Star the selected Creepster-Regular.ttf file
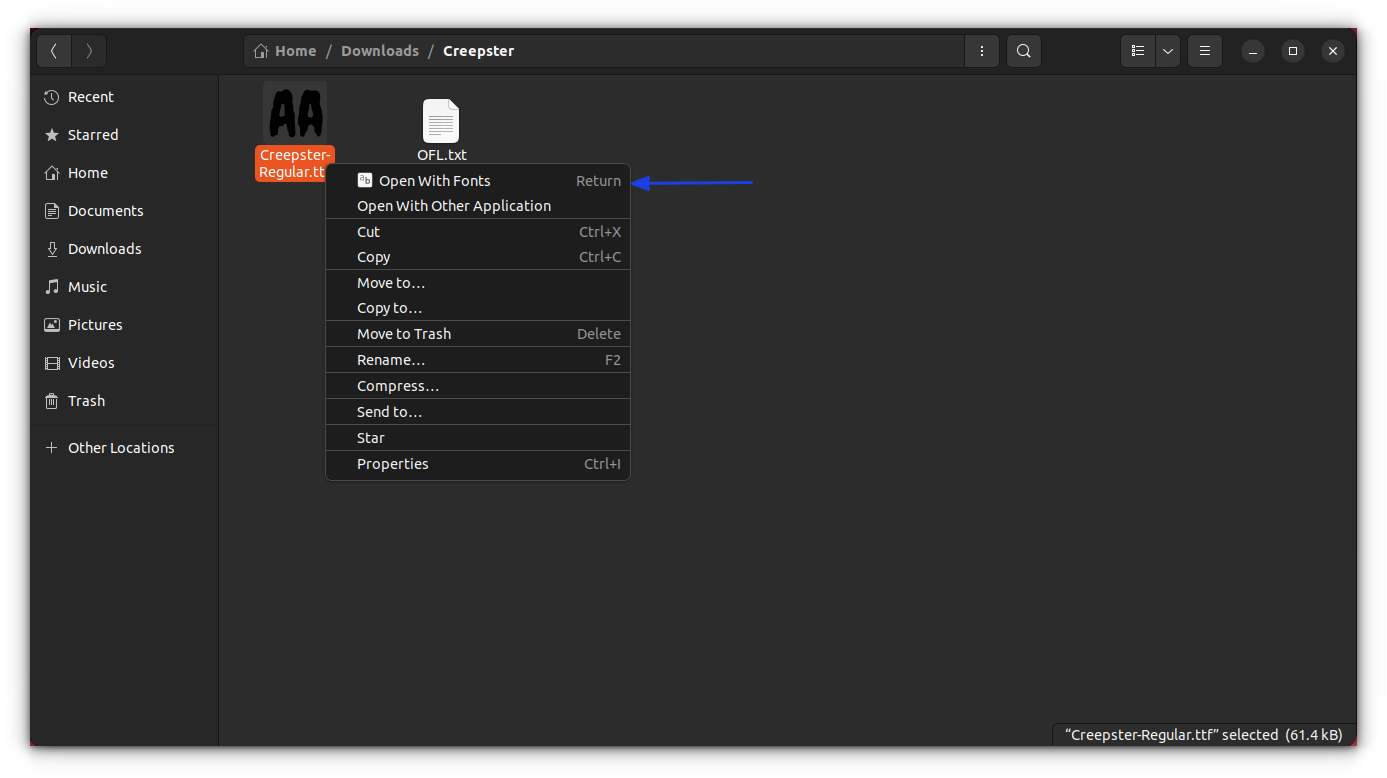Viewport: 1387px width, 778px height. point(370,437)
